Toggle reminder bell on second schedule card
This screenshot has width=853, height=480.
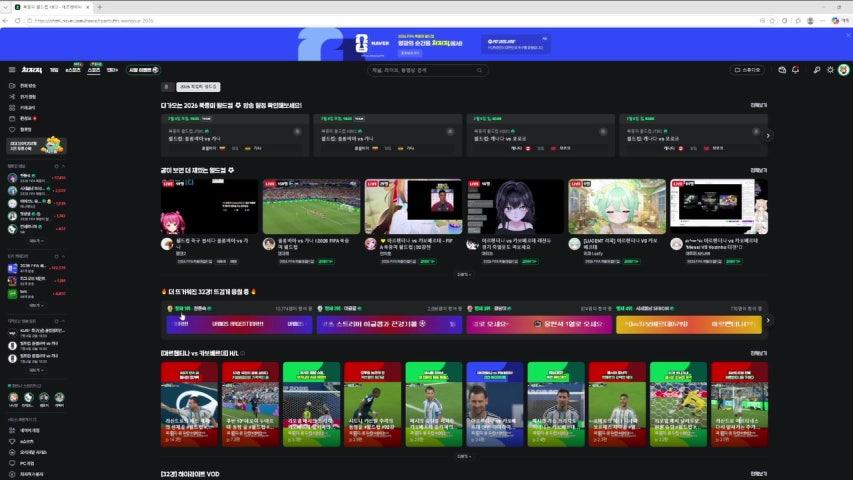pos(450,132)
